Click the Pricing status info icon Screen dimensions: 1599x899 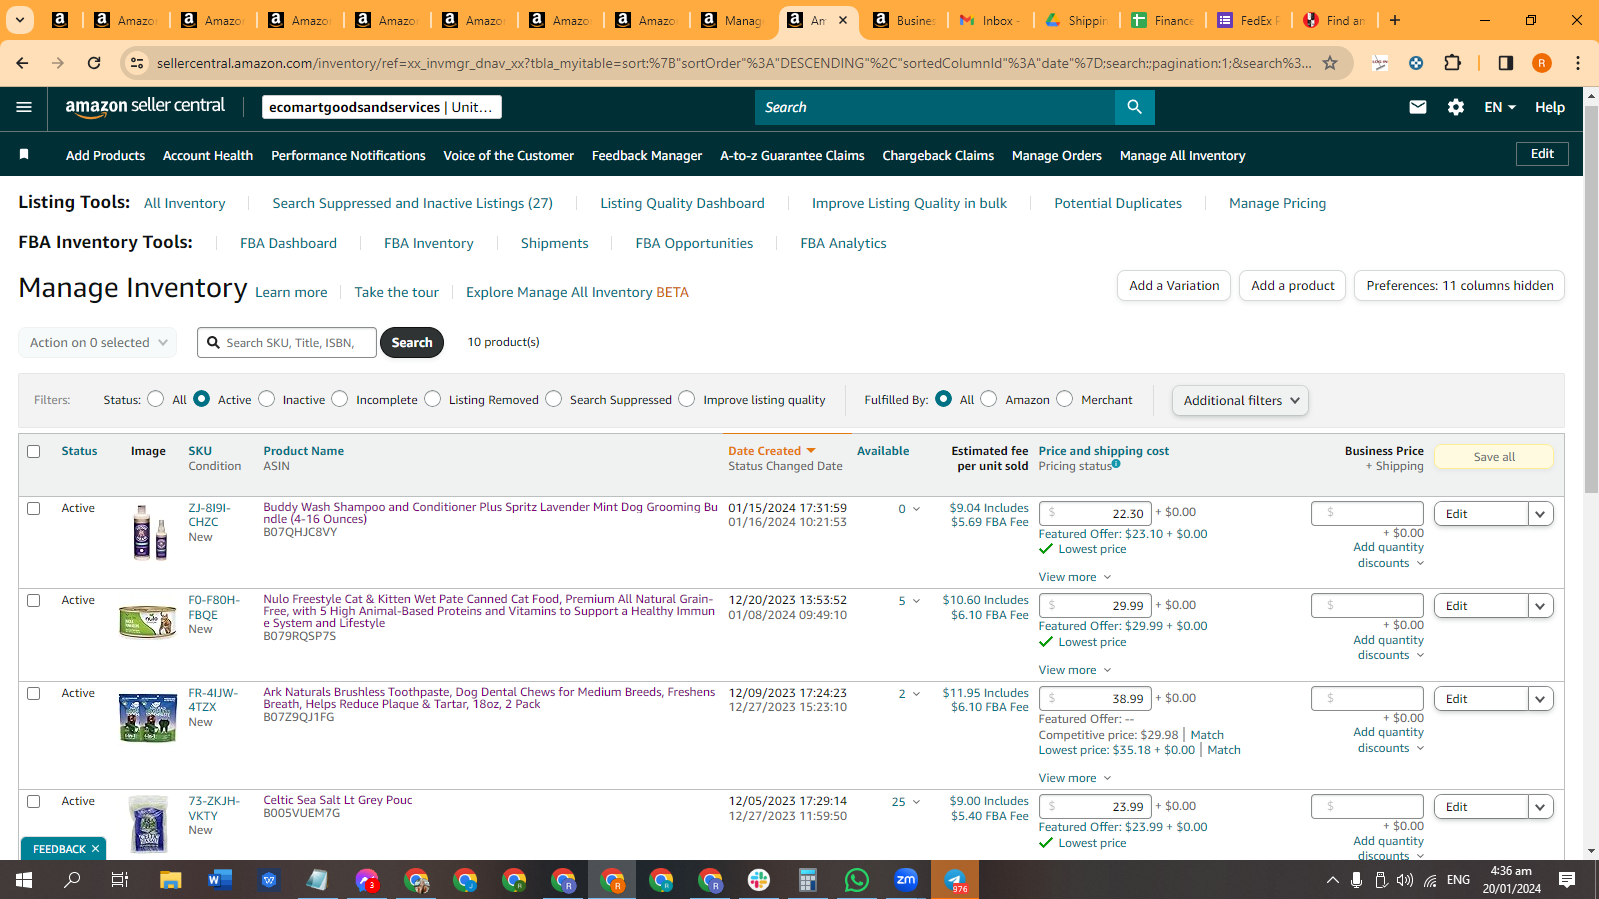(x=1116, y=464)
